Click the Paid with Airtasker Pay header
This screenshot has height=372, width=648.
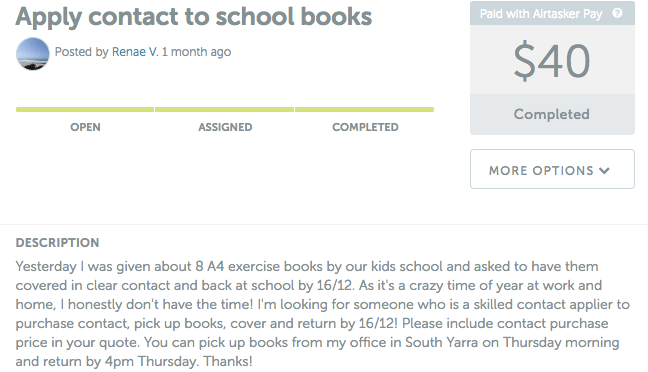(x=552, y=13)
